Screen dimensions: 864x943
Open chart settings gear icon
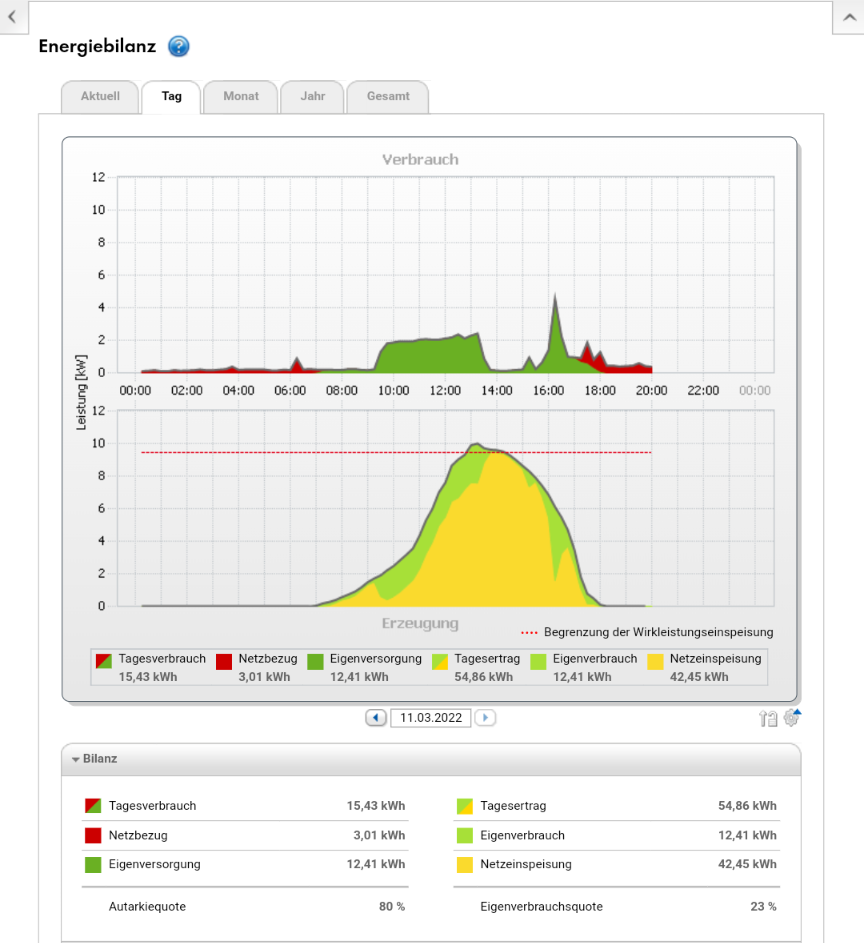click(x=792, y=717)
